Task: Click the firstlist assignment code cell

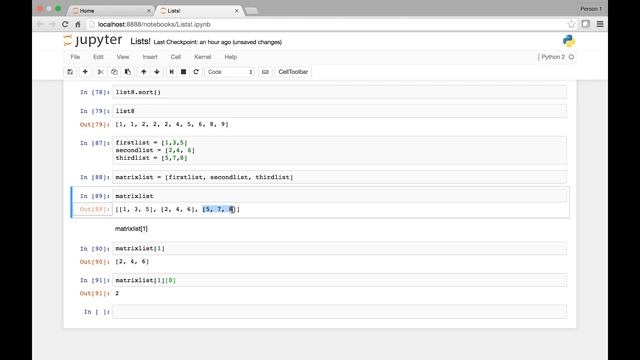Action: coord(340,150)
